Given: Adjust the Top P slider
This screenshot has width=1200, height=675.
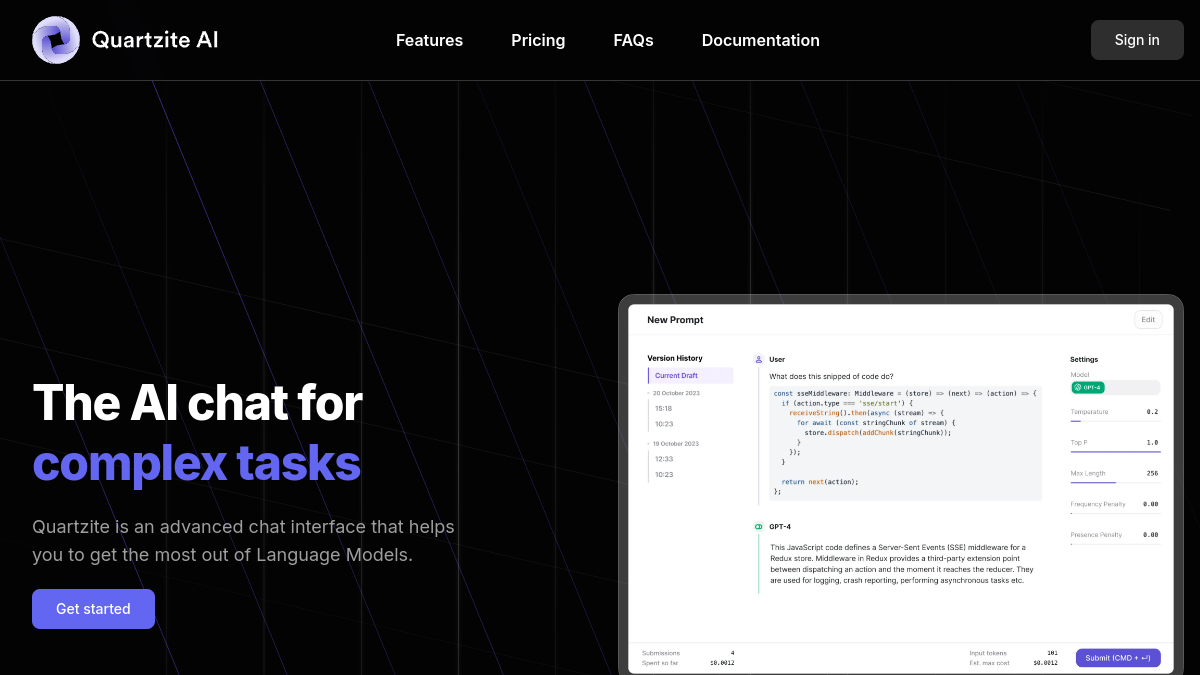Looking at the screenshot, I should (x=1115, y=452).
